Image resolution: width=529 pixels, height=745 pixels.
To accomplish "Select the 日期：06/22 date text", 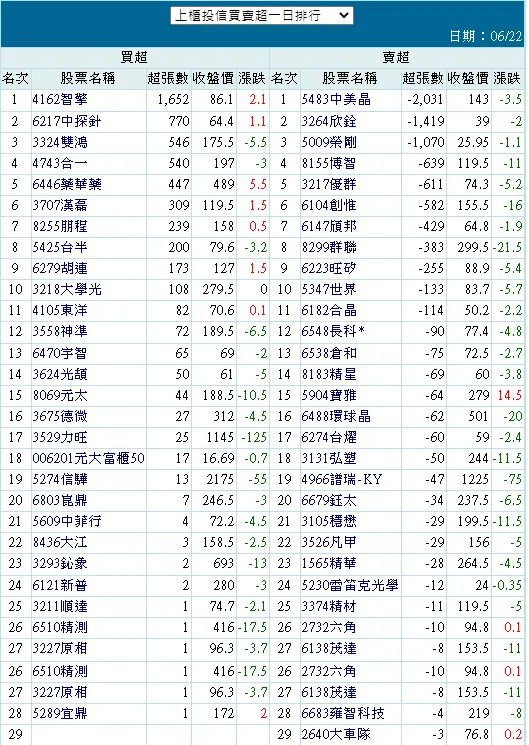I will click(485, 36).
